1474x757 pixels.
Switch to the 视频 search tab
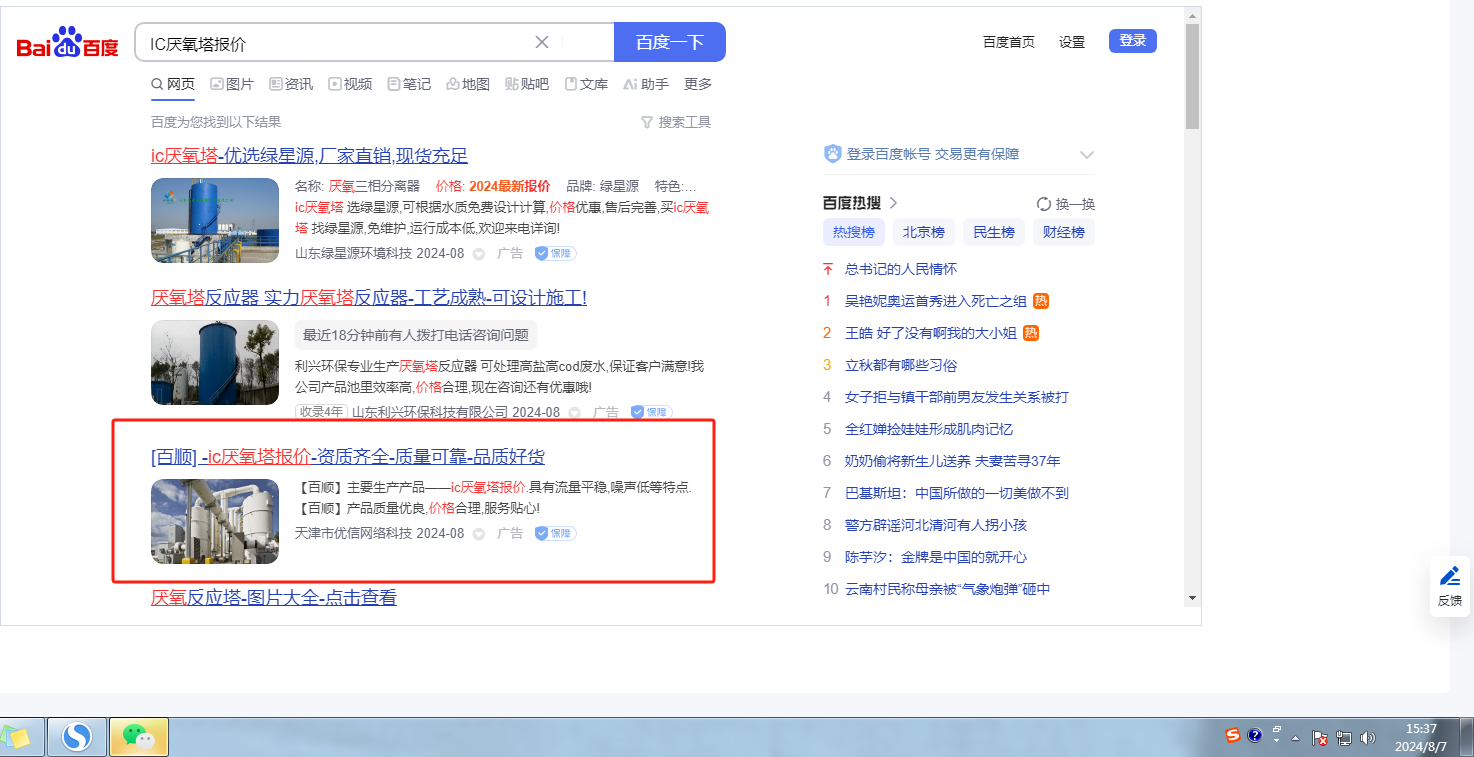coord(350,84)
